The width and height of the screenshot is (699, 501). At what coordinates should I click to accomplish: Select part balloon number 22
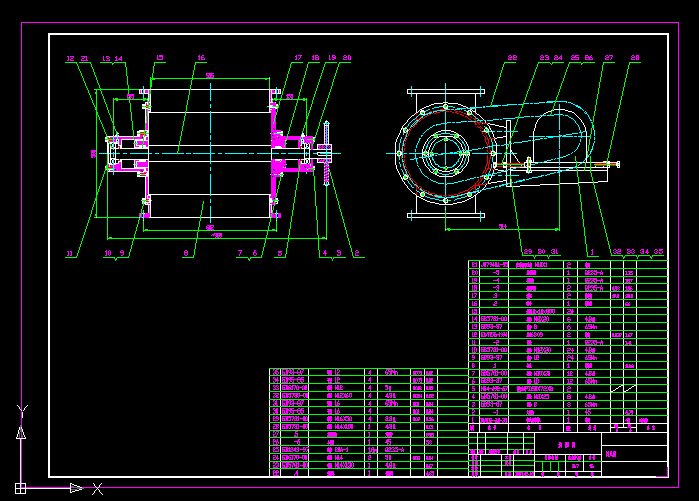pyautogui.click(x=512, y=58)
